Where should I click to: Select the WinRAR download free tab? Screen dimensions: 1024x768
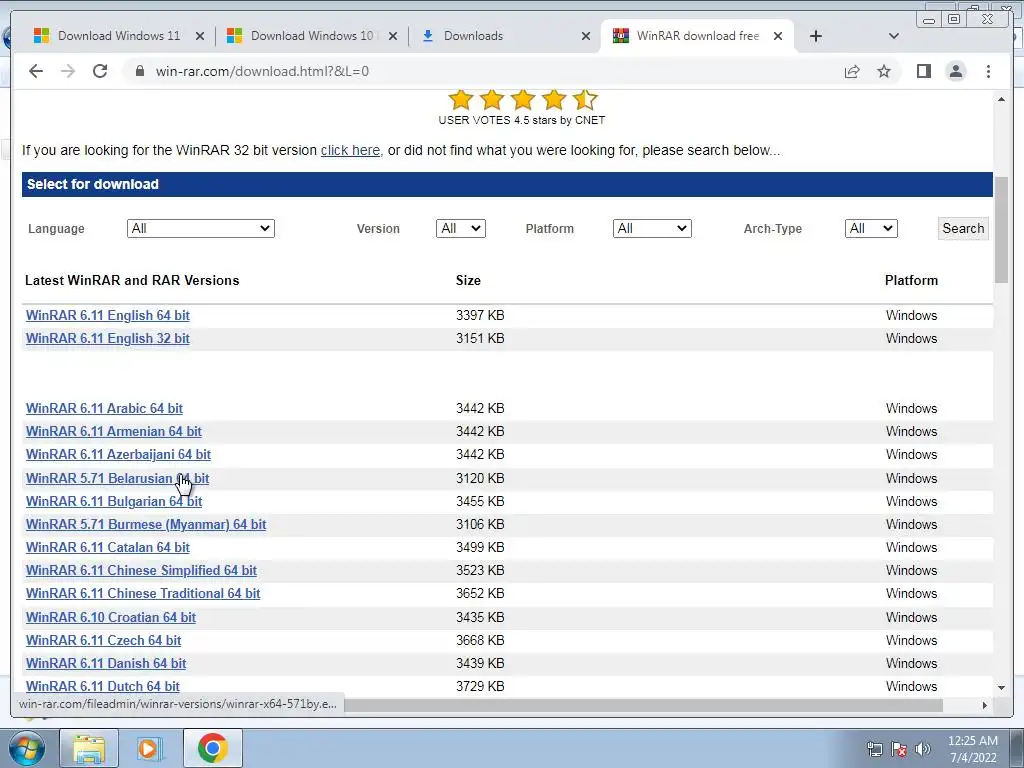point(697,36)
